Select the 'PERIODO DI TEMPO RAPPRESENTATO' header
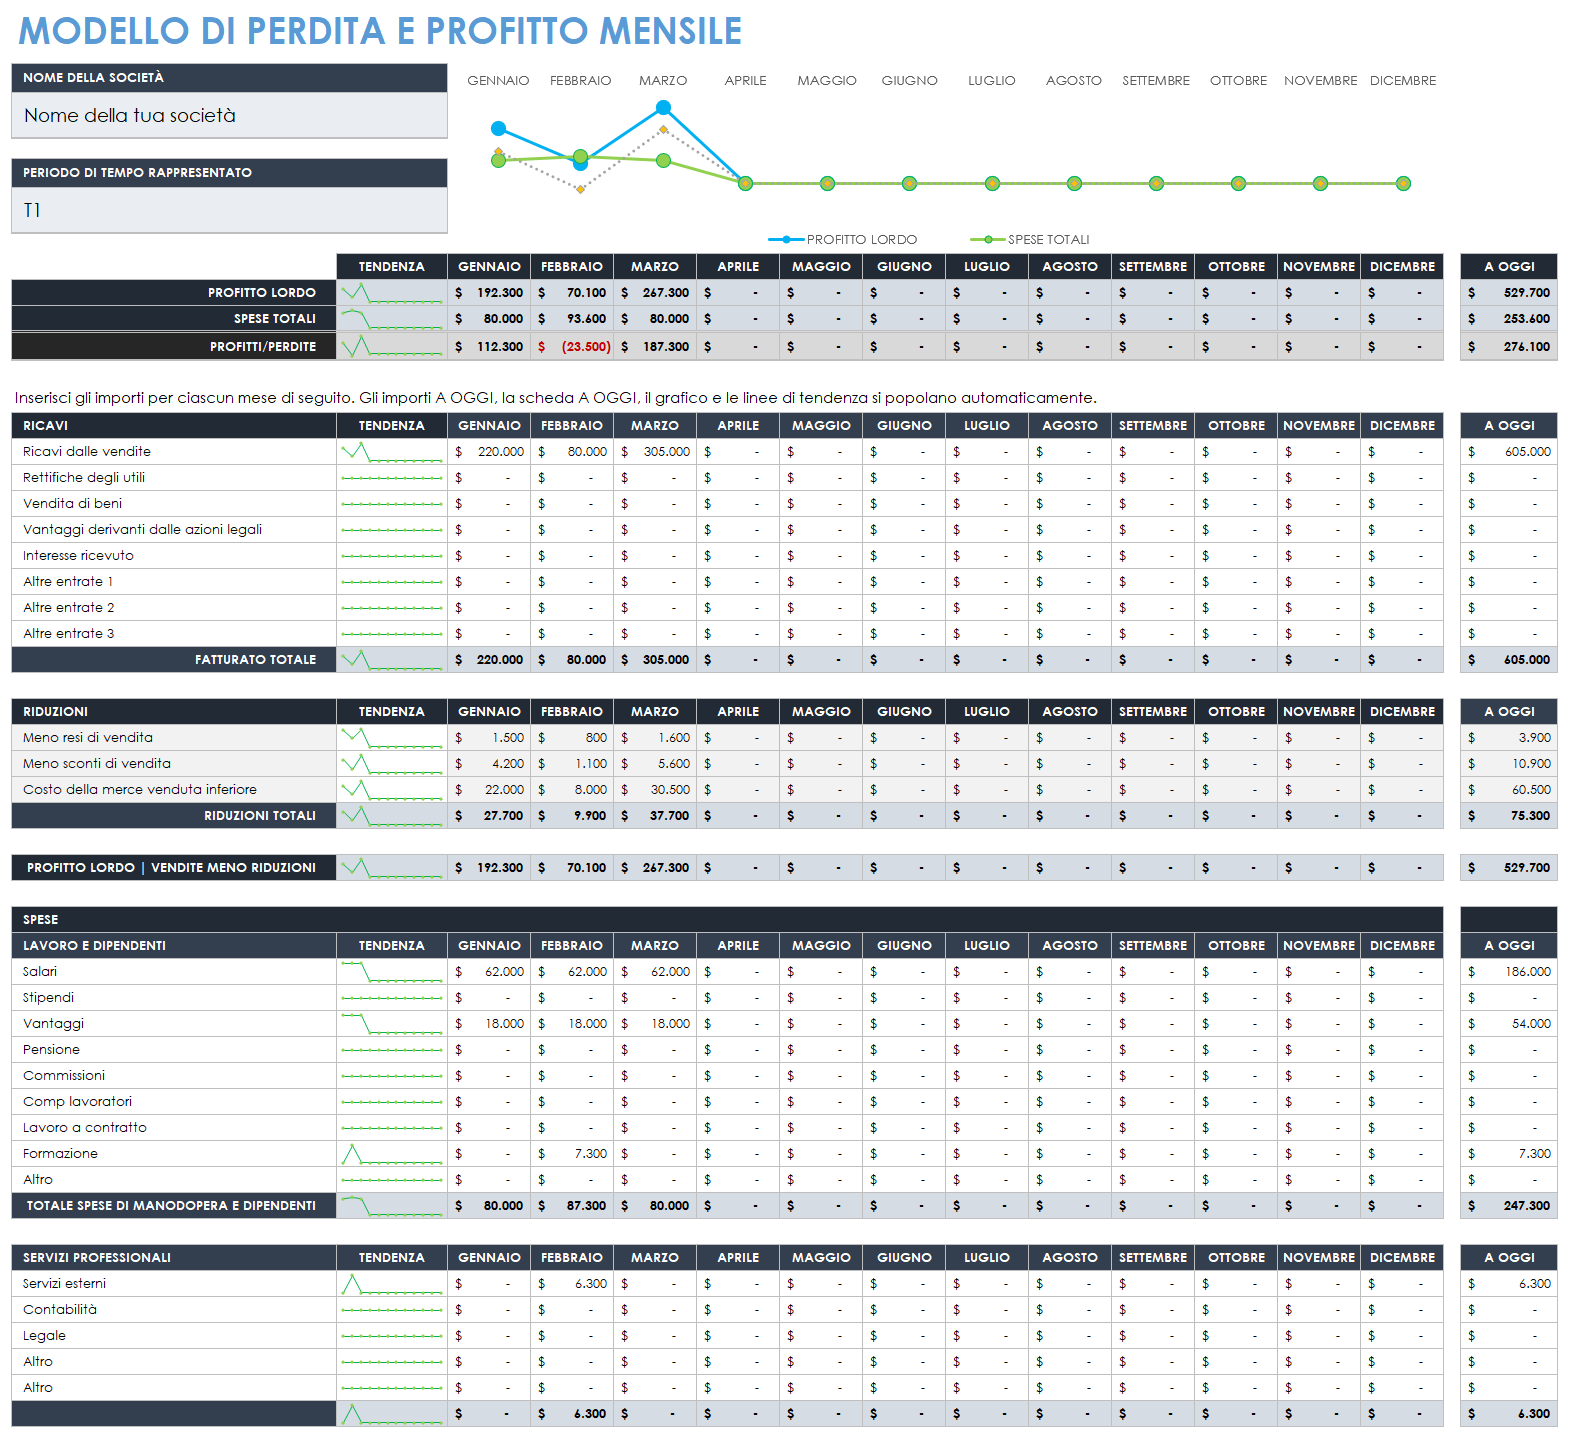Image resolution: width=1569 pixels, height=1442 pixels. pos(229,173)
